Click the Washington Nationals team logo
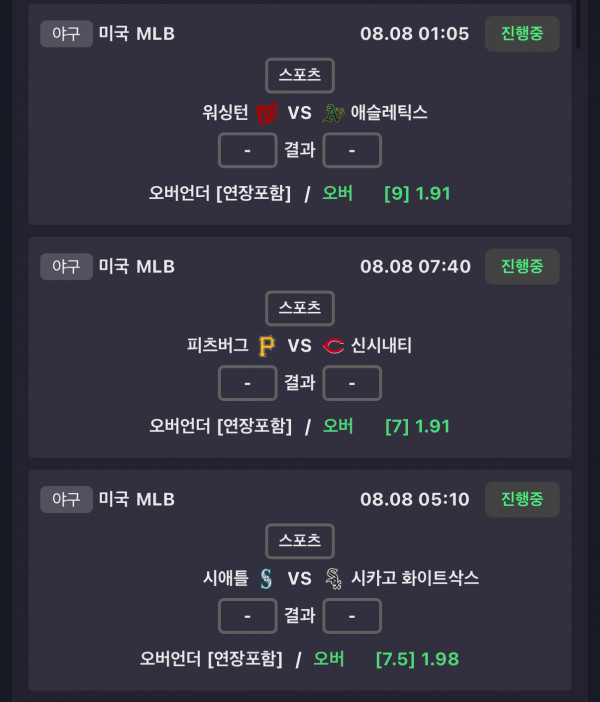 coord(266,113)
